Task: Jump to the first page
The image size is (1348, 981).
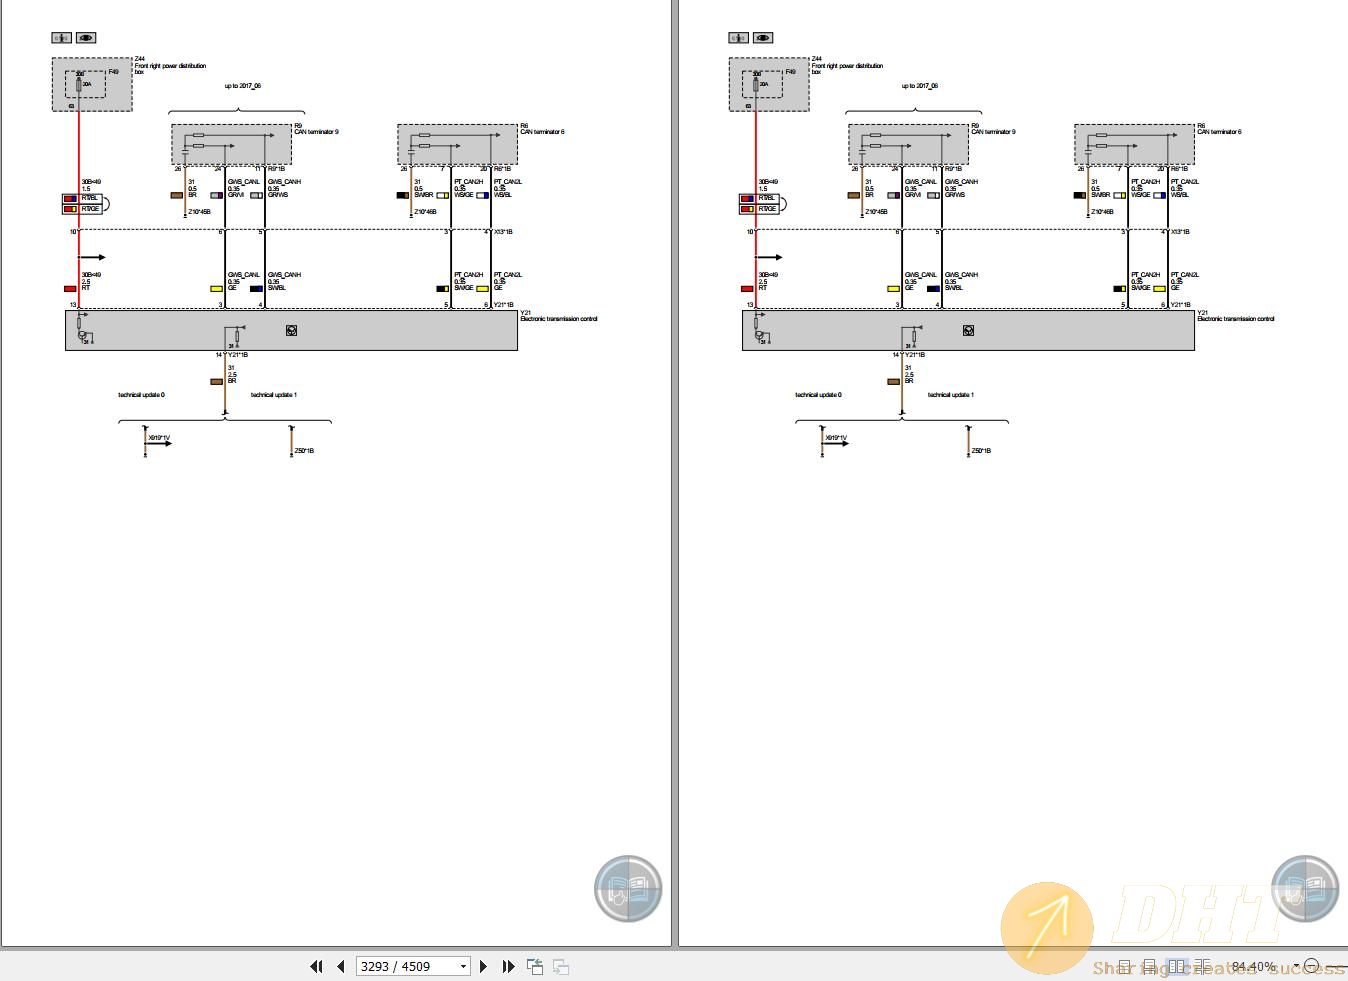Action: click(x=316, y=966)
